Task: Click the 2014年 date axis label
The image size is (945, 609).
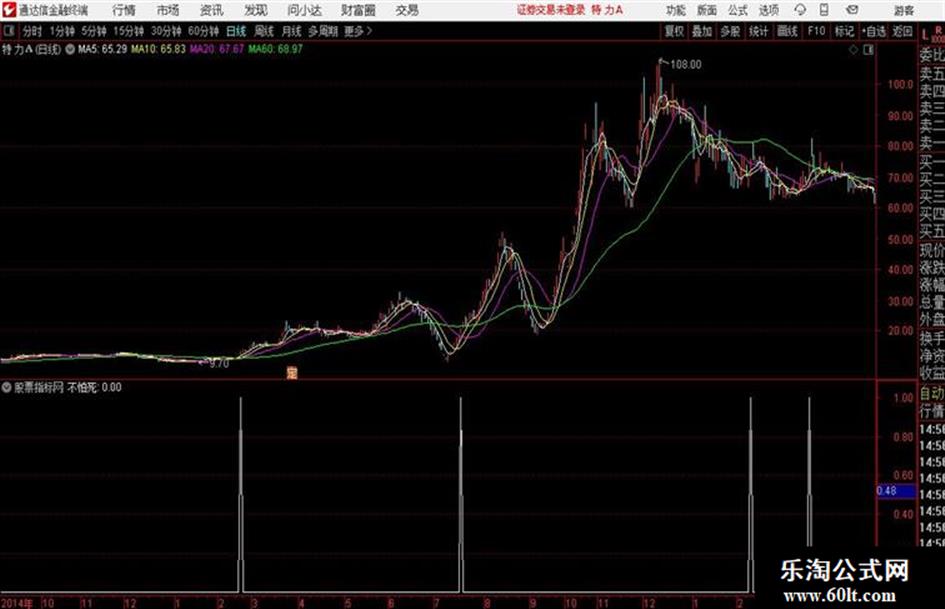Action: click(x=17, y=603)
